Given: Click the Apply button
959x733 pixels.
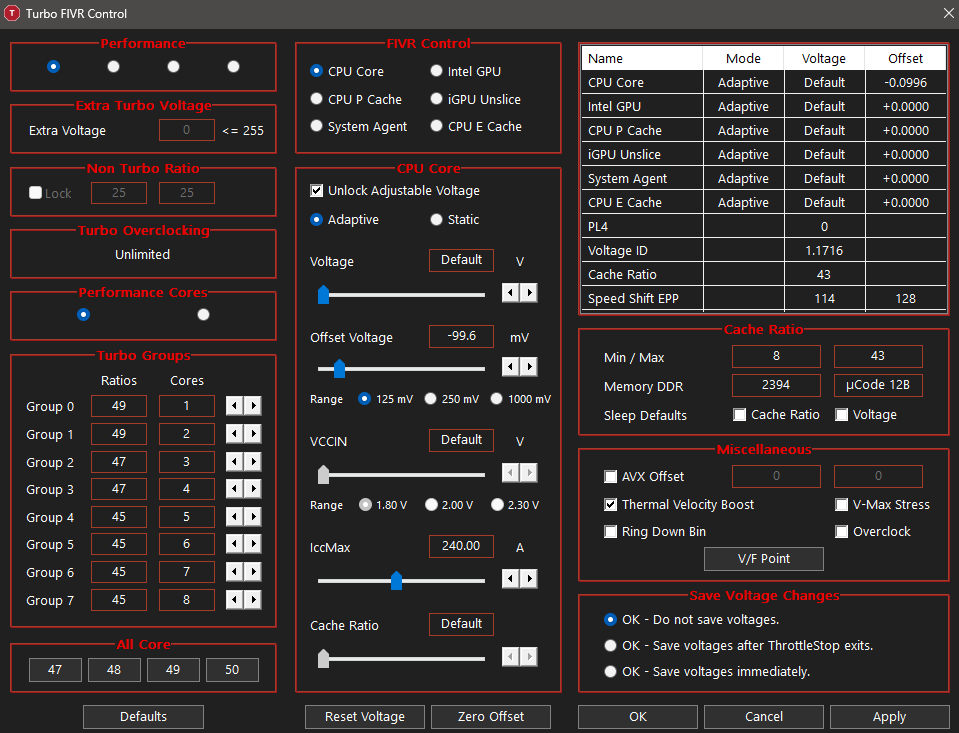Looking at the screenshot, I should coord(889,716).
